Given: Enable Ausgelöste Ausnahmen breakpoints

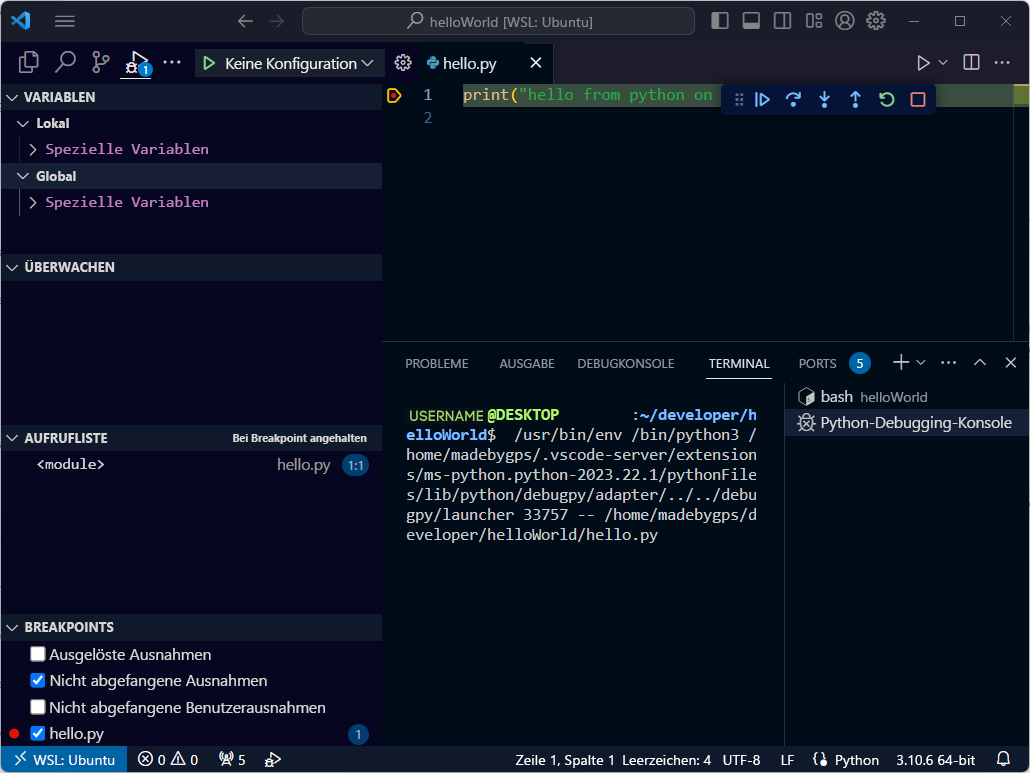Looking at the screenshot, I should pyautogui.click(x=37, y=654).
